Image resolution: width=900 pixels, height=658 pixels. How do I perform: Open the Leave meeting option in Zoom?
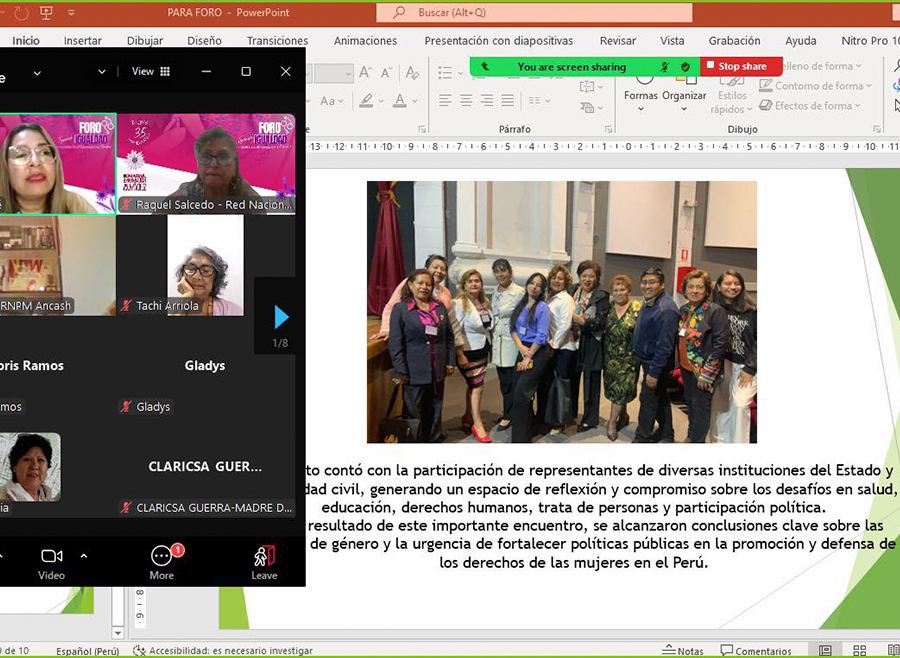coord(264,563)
